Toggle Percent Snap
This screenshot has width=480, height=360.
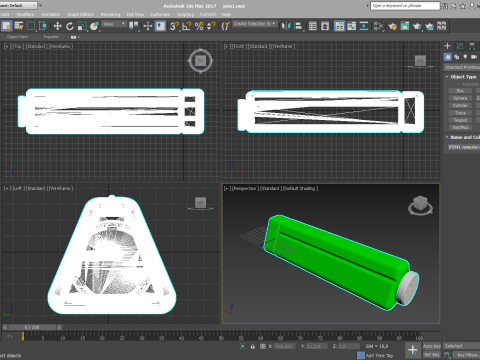click(199, 26)
